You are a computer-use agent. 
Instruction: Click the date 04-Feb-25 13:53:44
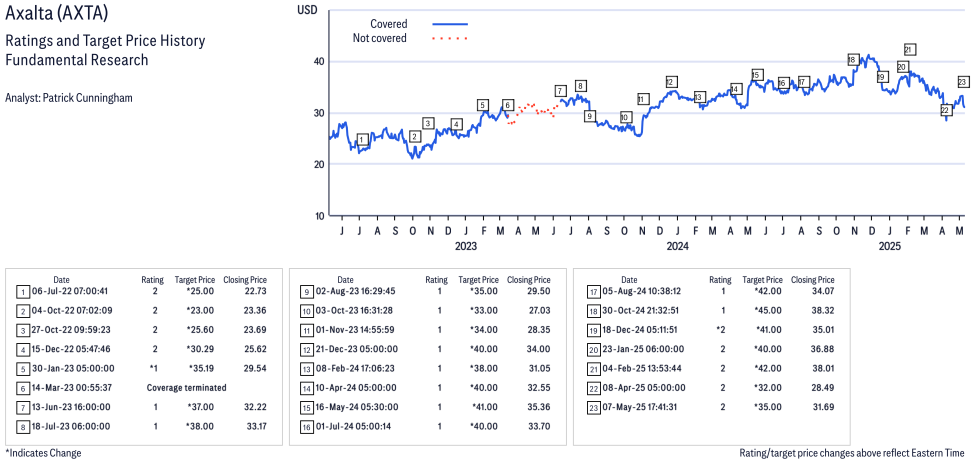click(641, 368)
